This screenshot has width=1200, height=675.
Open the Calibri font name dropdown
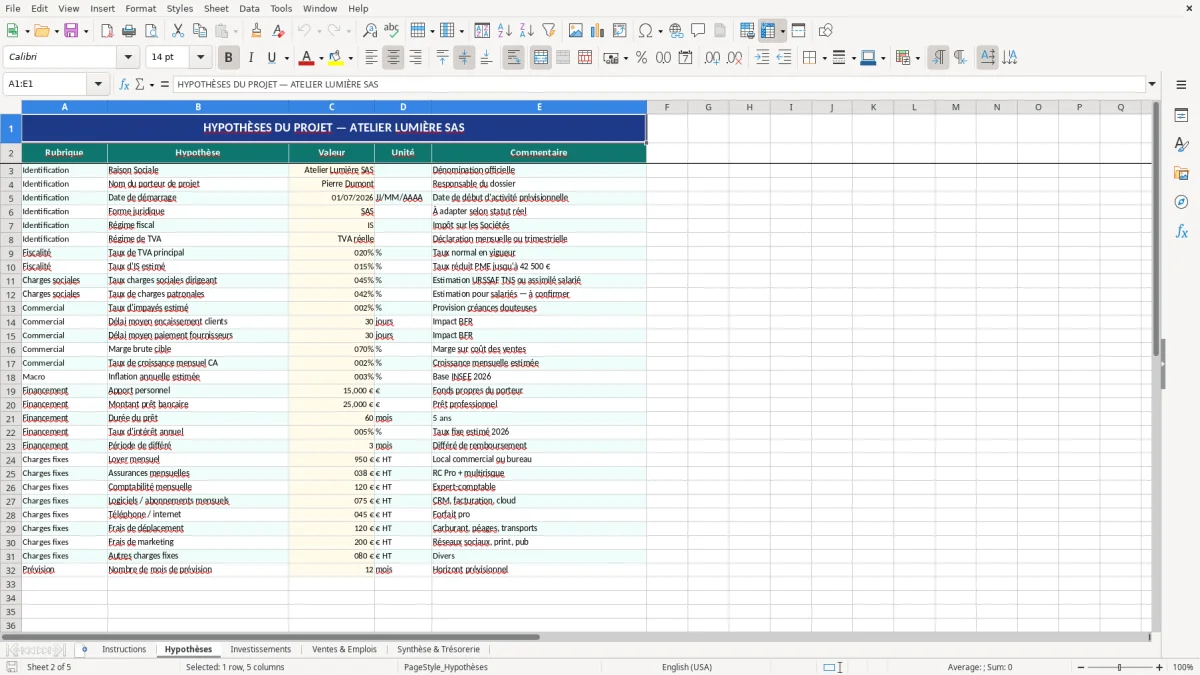tap(128, 58)
